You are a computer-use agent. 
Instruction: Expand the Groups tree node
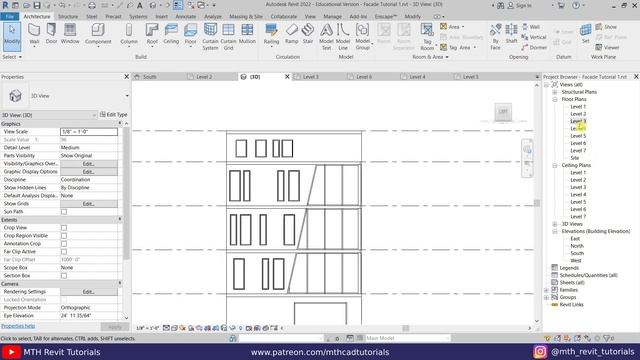click(x=547, y=297)
